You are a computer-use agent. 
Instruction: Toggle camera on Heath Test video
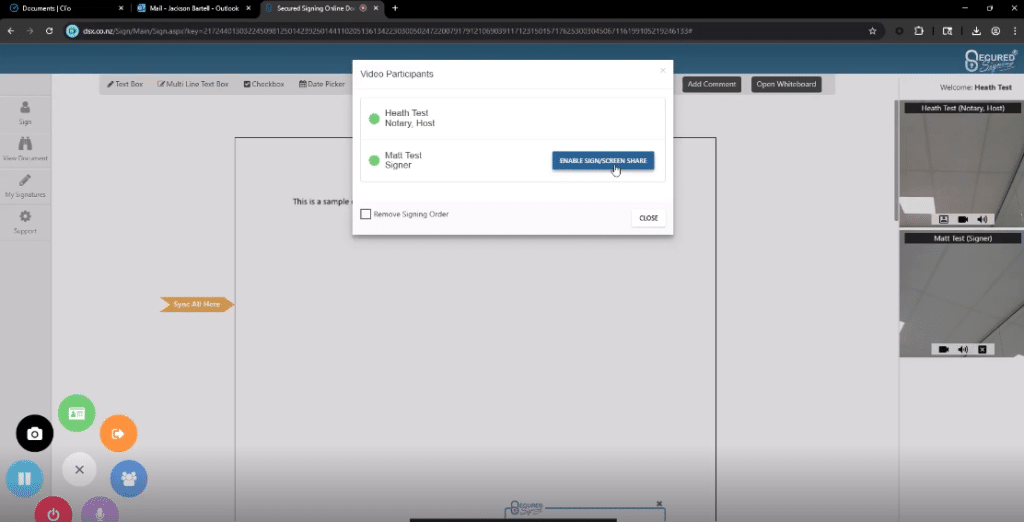(963, 219)
